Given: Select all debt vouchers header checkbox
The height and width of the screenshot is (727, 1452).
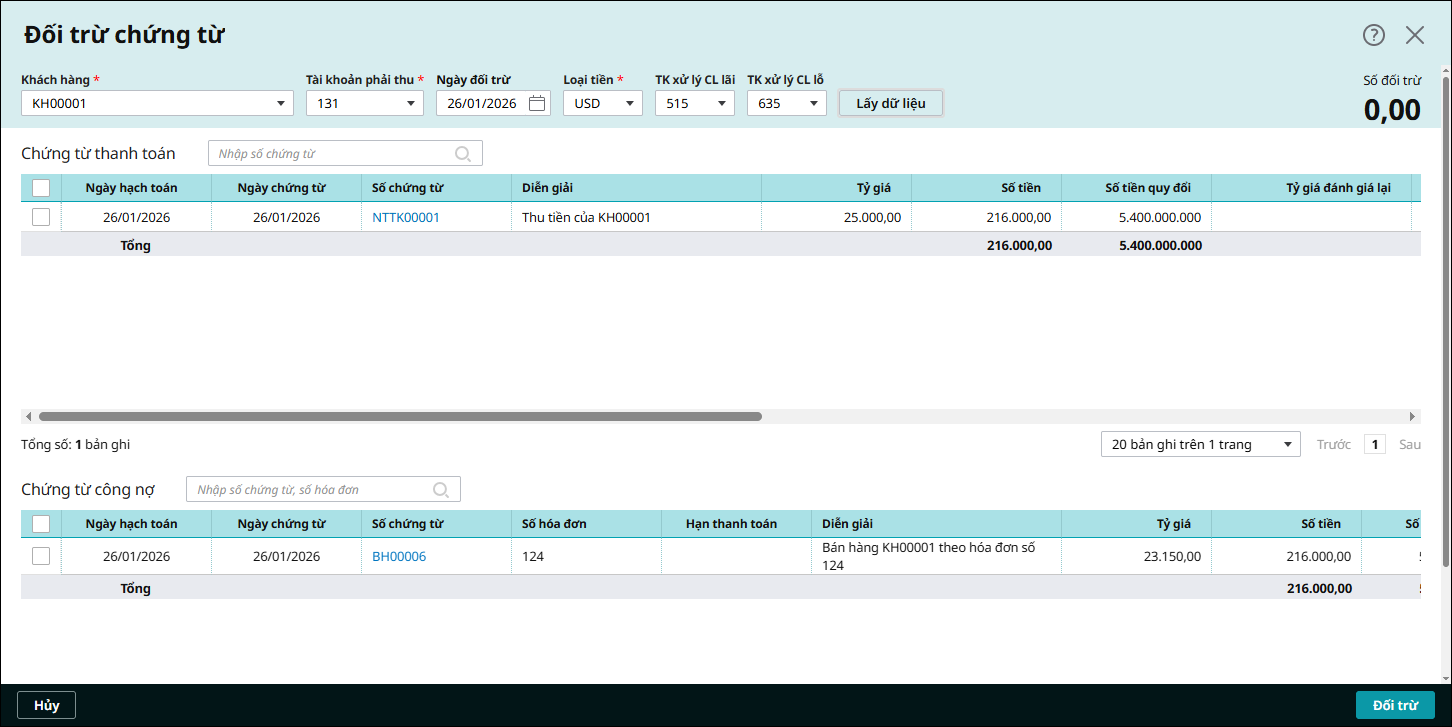Looking at the screenshot, I should [x=41, y=524].
